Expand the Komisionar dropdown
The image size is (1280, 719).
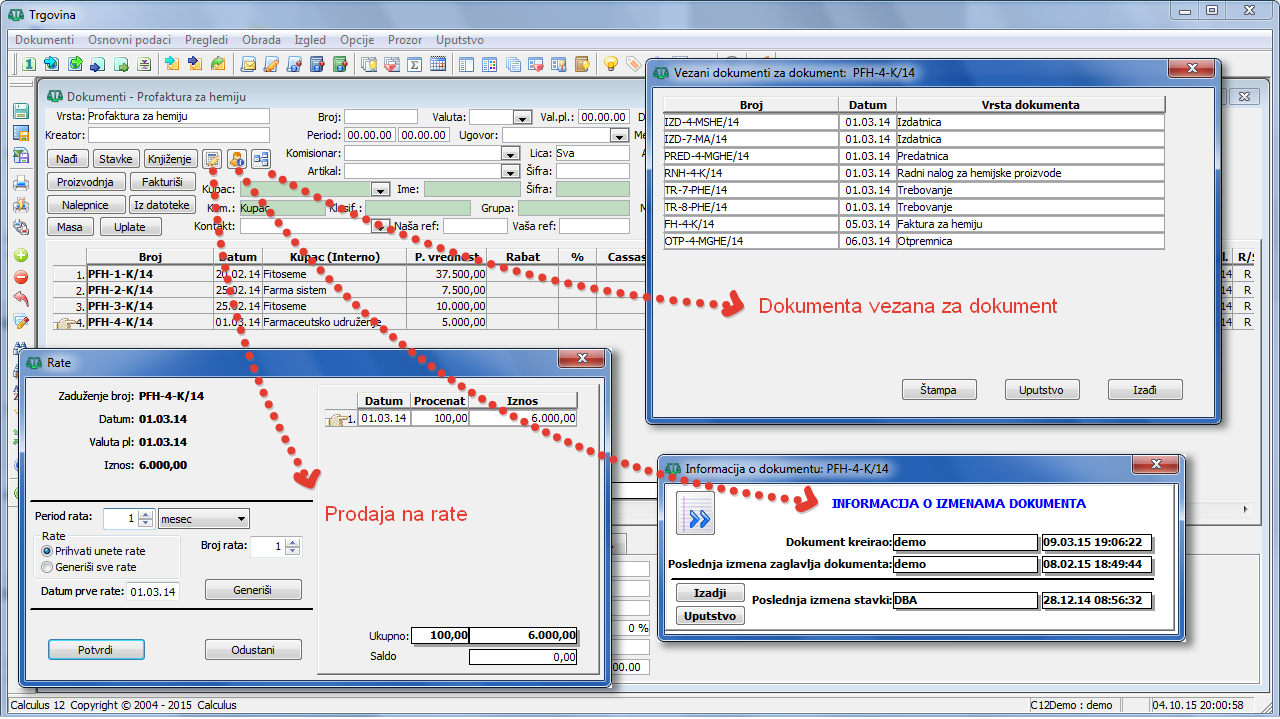[x=510, y=154]
